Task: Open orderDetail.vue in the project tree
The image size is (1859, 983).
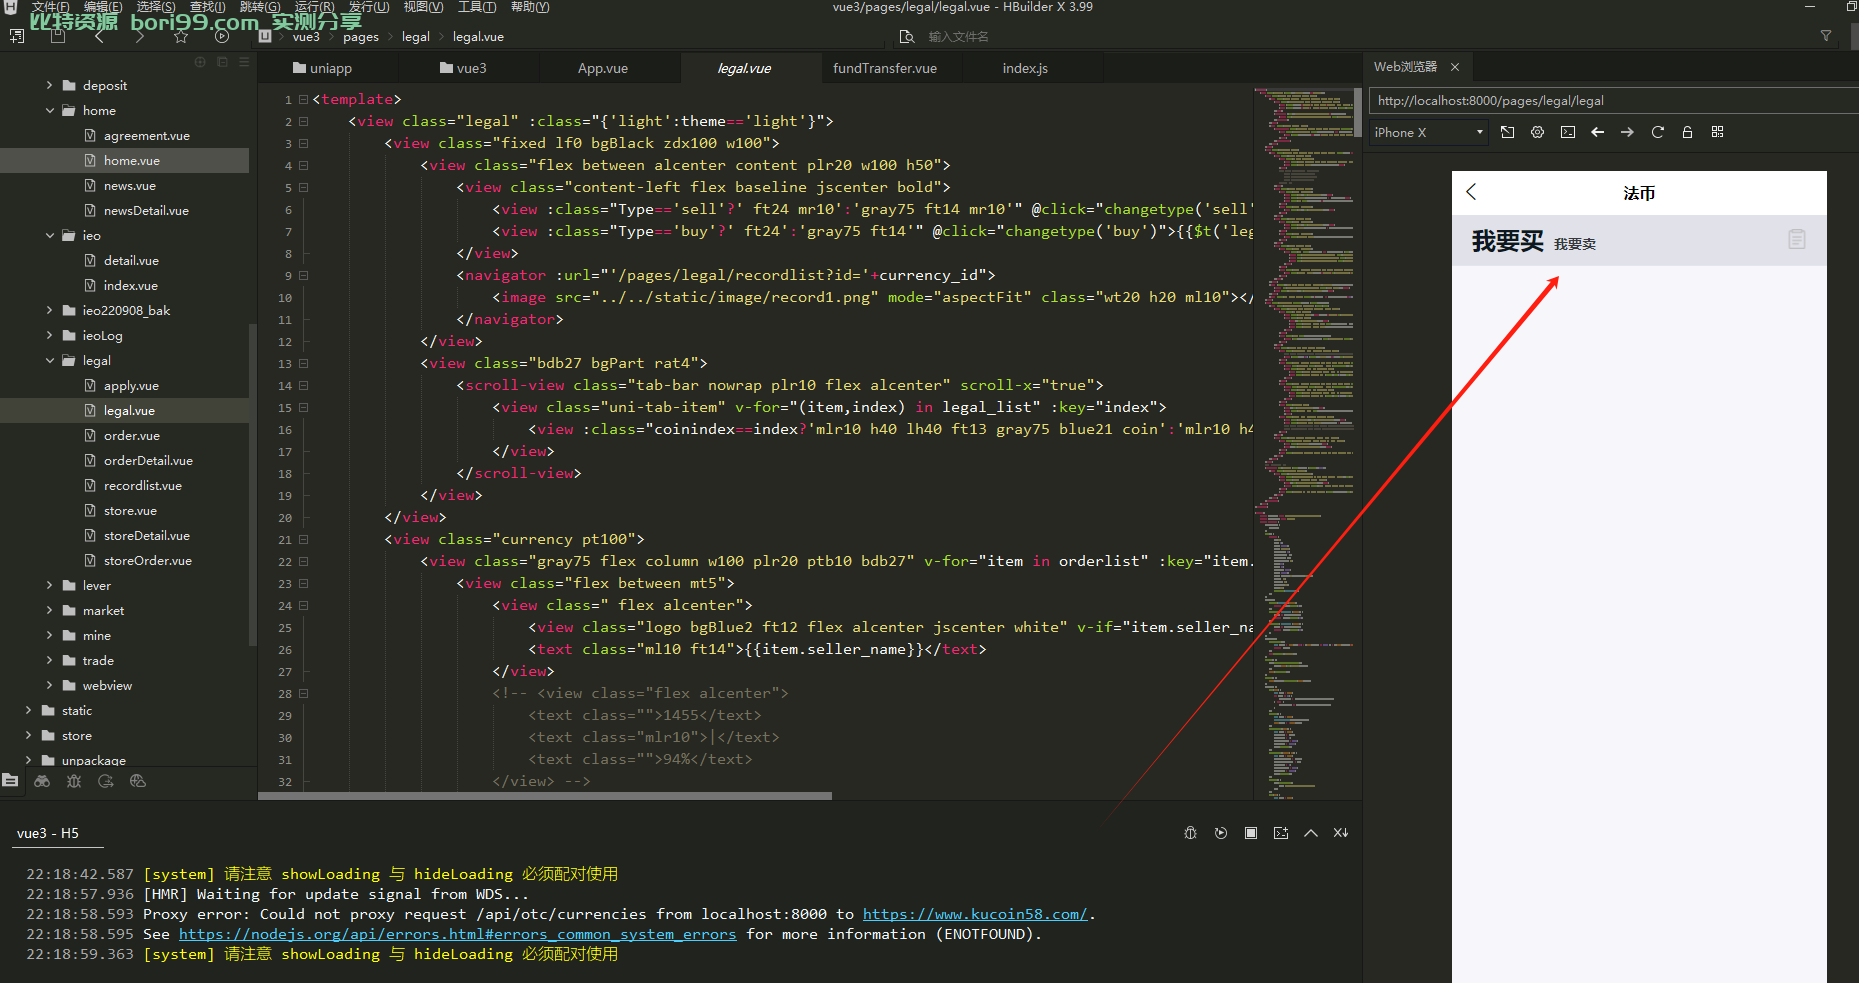Action: pos(148,460)
